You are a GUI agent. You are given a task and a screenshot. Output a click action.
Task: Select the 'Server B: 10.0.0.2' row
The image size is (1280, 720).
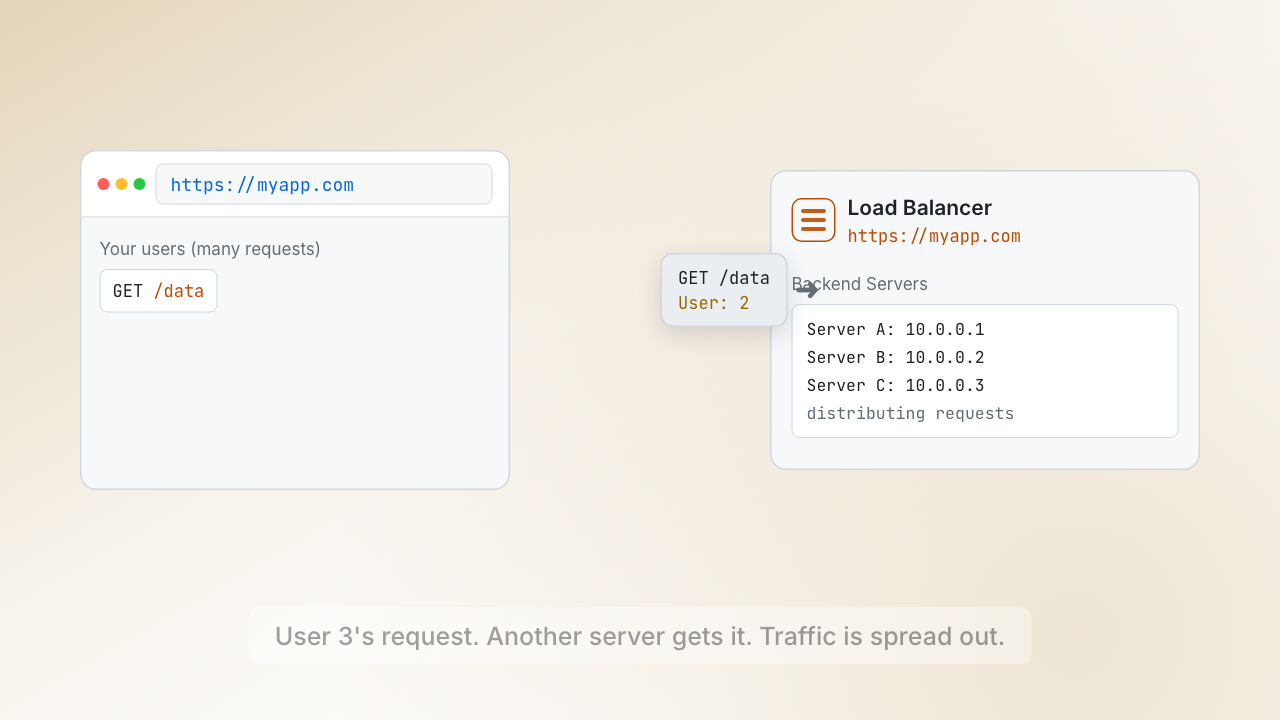(x=896, y=357)
